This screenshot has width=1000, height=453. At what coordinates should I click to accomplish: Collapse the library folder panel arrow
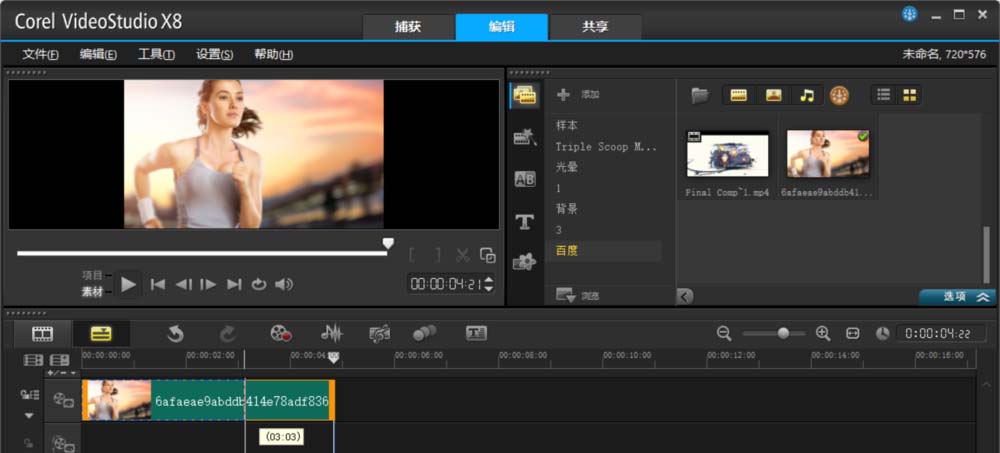(x=684, y=296)
